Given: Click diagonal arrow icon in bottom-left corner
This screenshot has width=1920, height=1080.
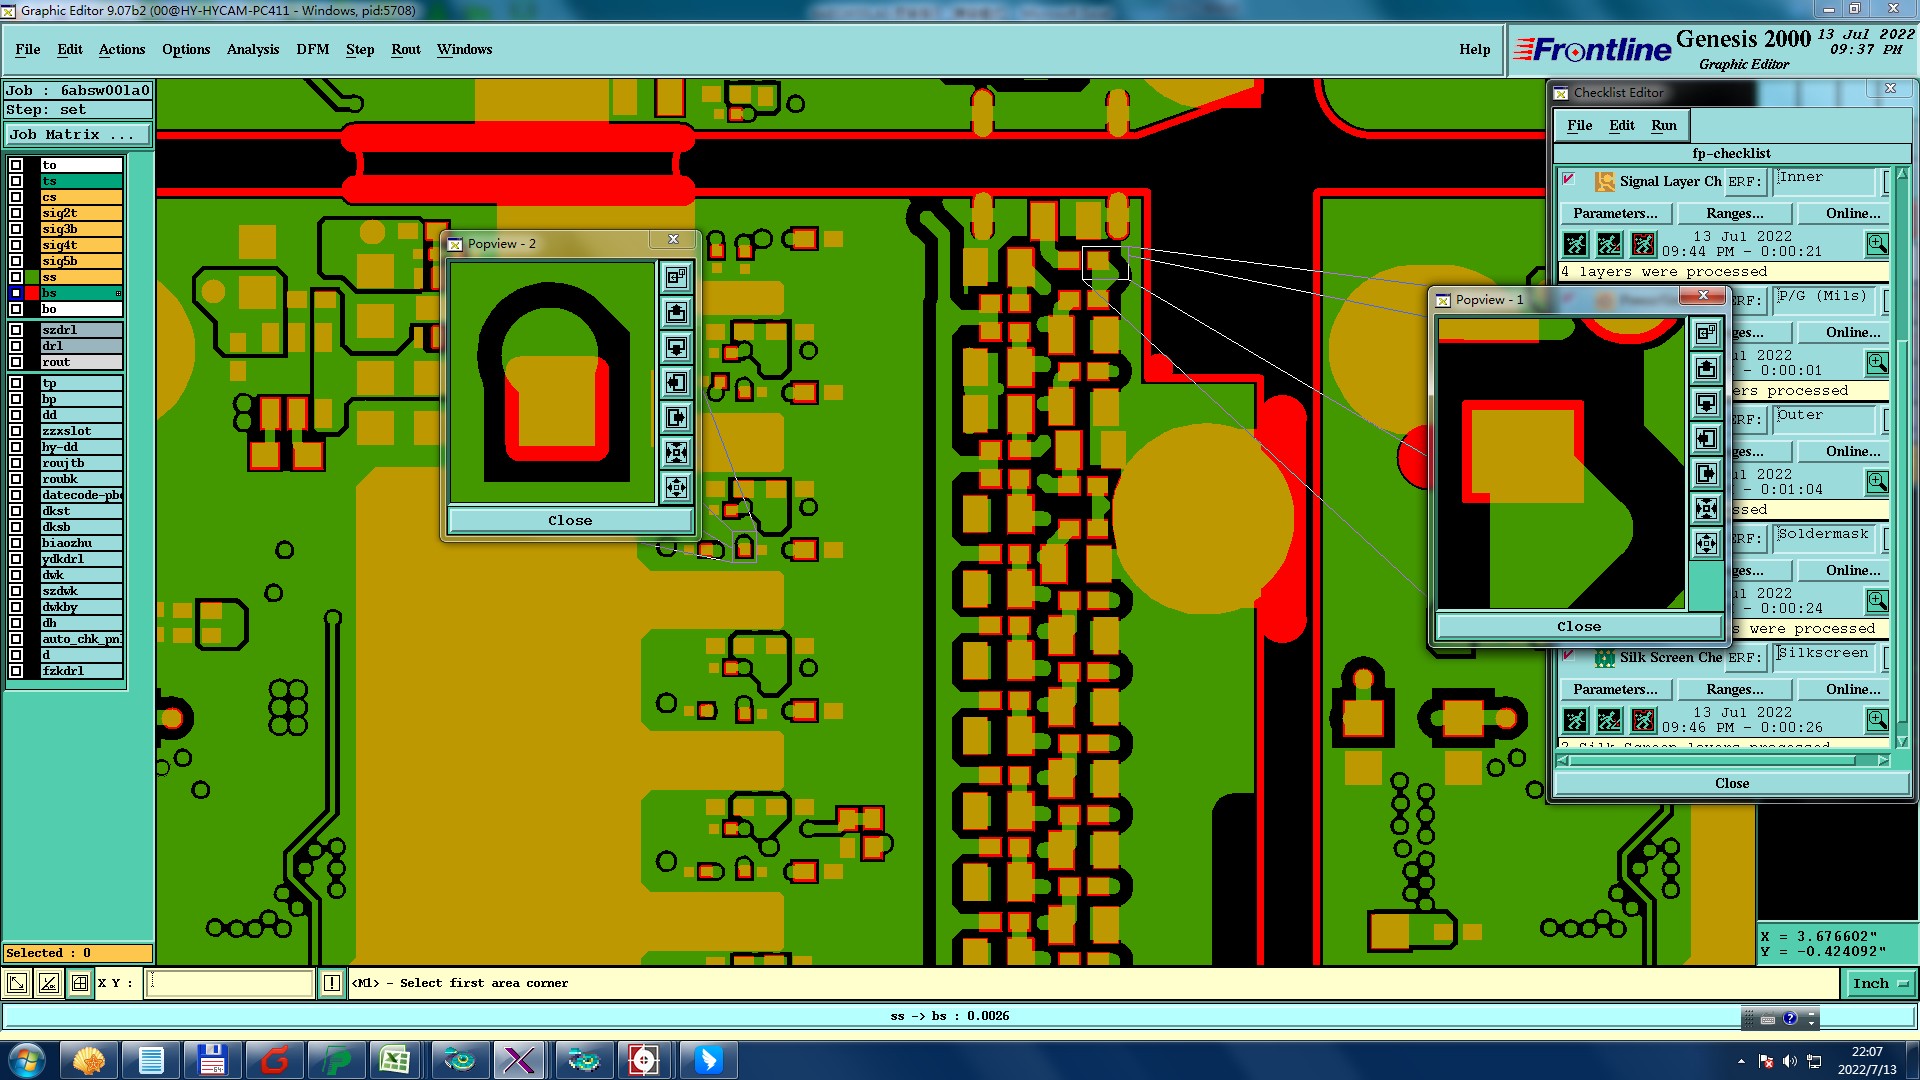Looking at the screenshot, I should [x=17, y=983].
